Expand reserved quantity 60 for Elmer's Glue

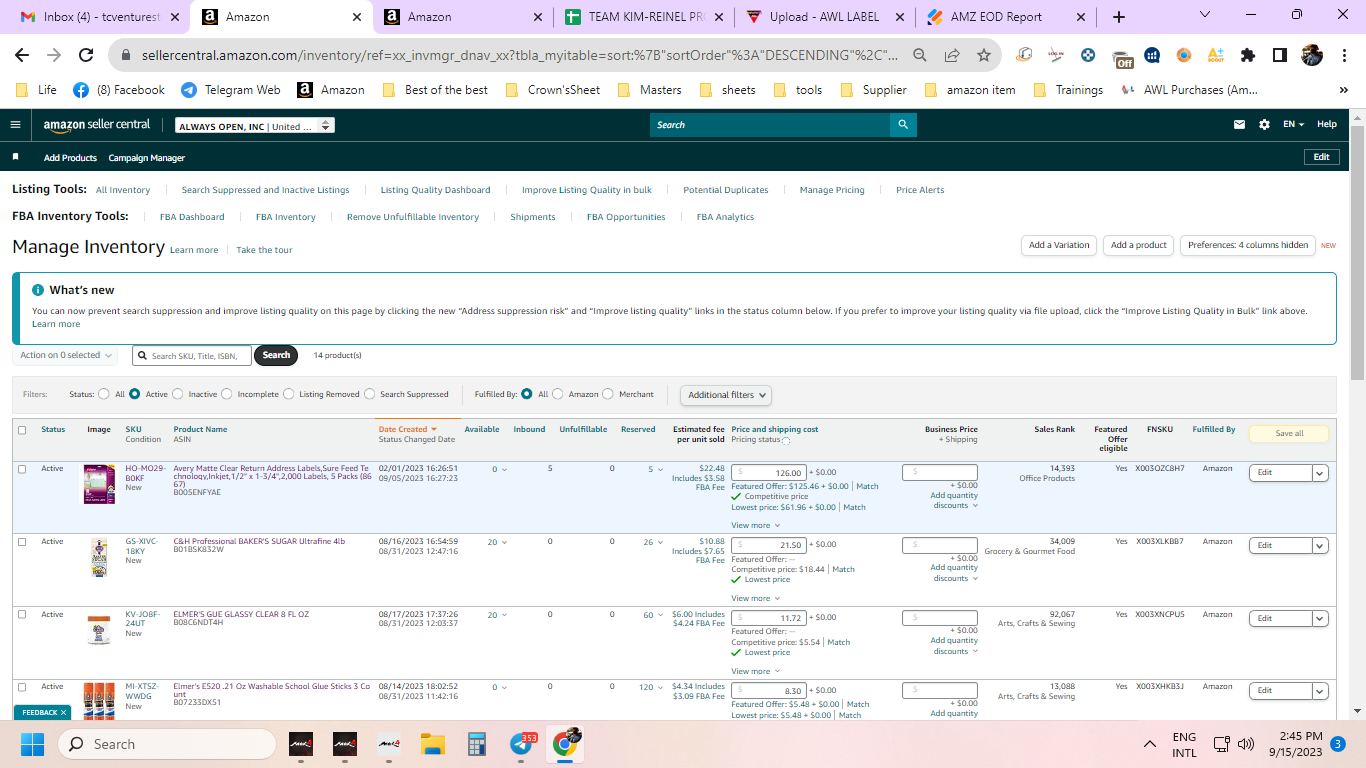(655, 615)
